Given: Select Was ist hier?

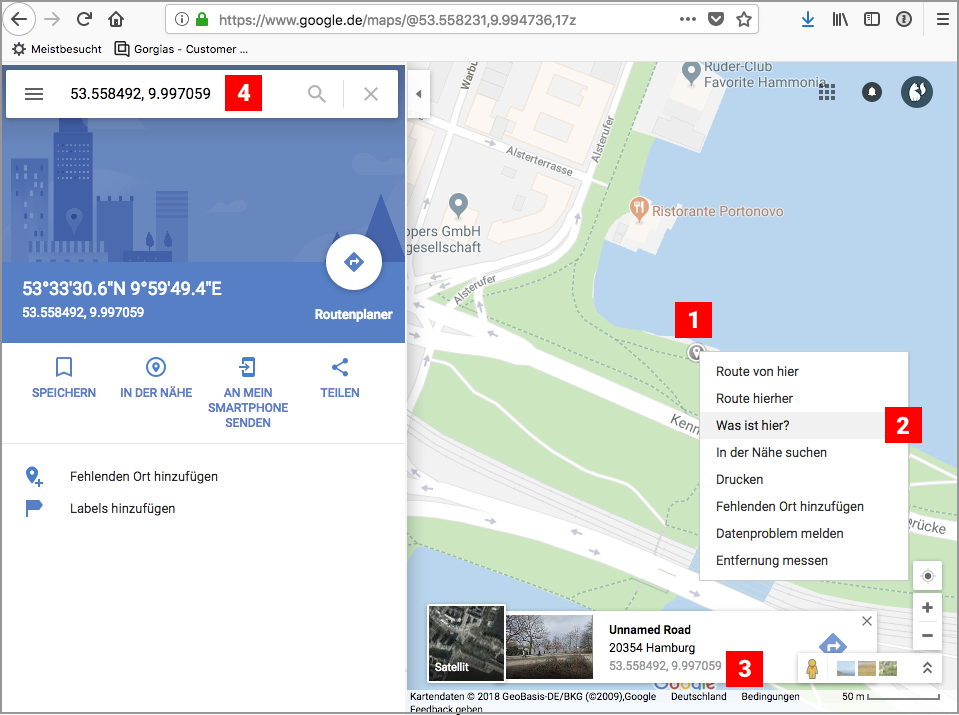Looking at the screenshot, I should [x=803, y=425].
